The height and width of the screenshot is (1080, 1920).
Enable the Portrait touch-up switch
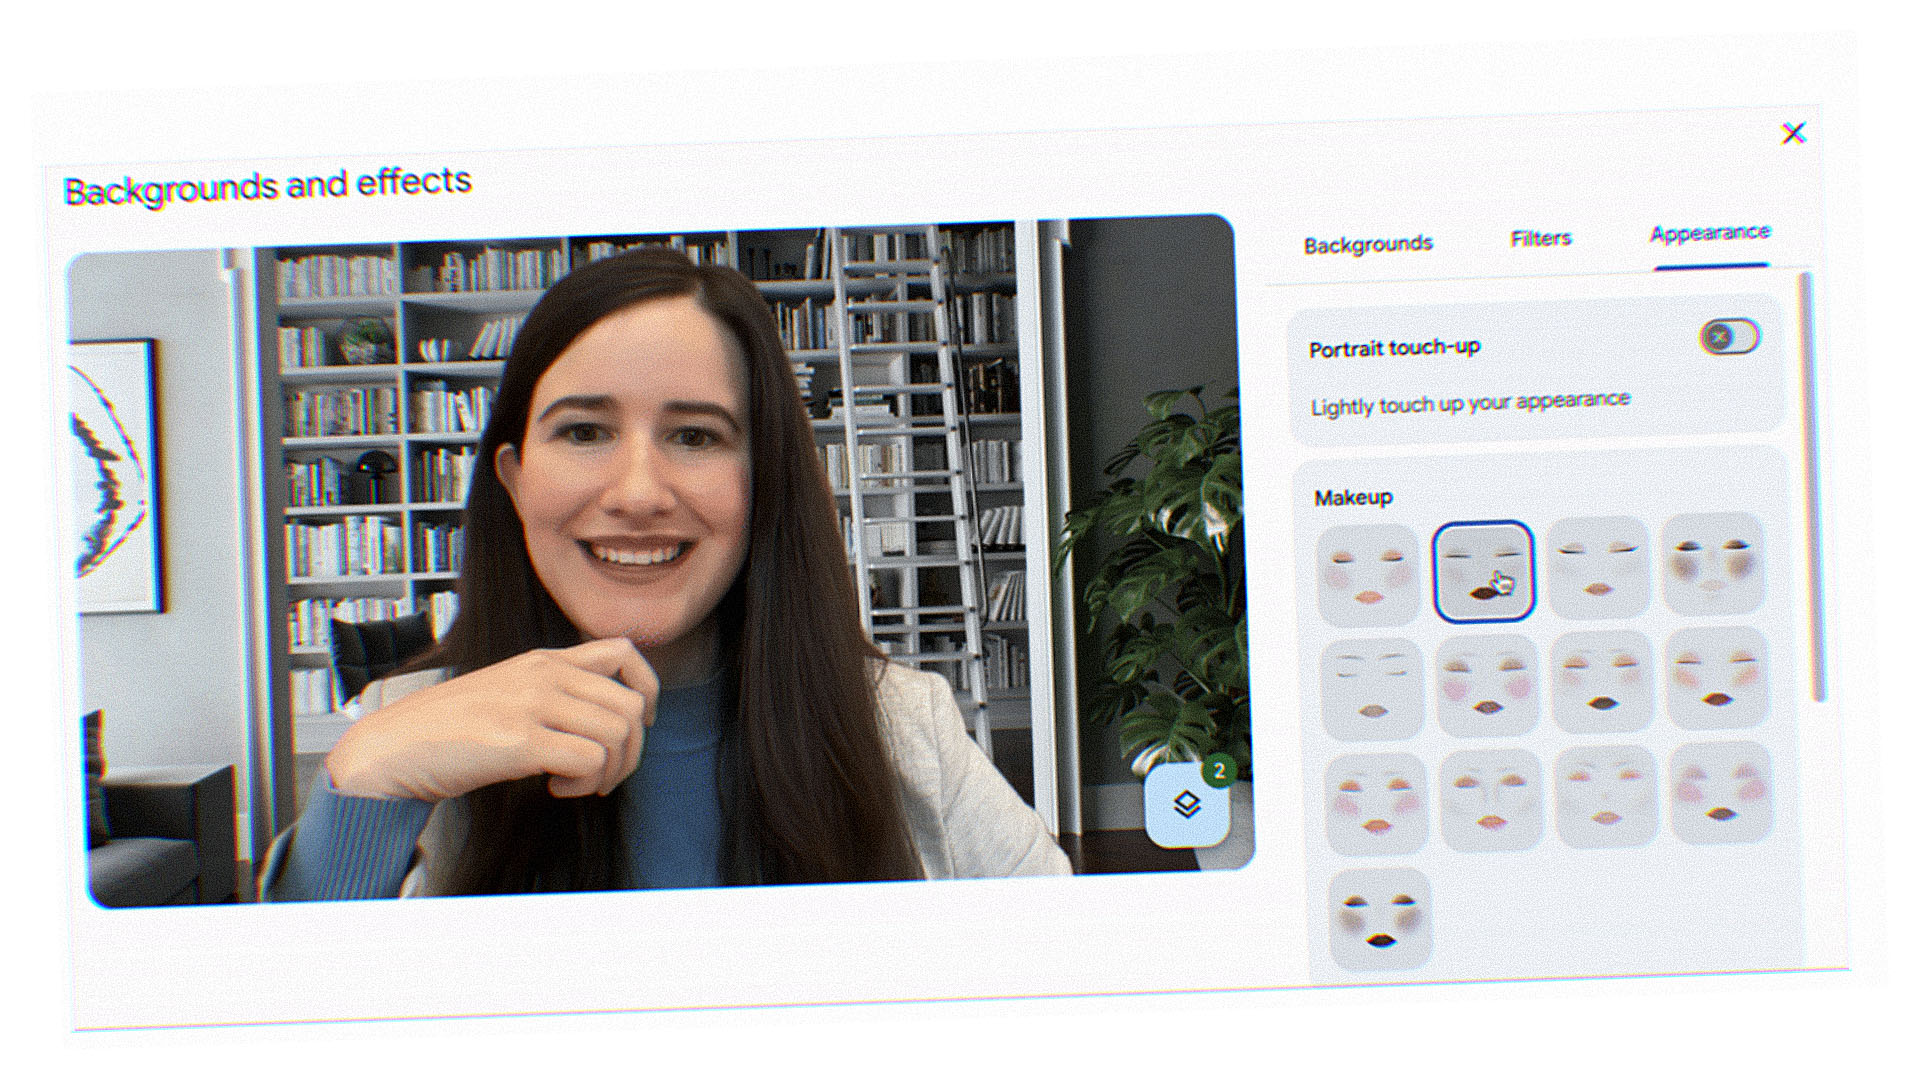pos(1729,338)
